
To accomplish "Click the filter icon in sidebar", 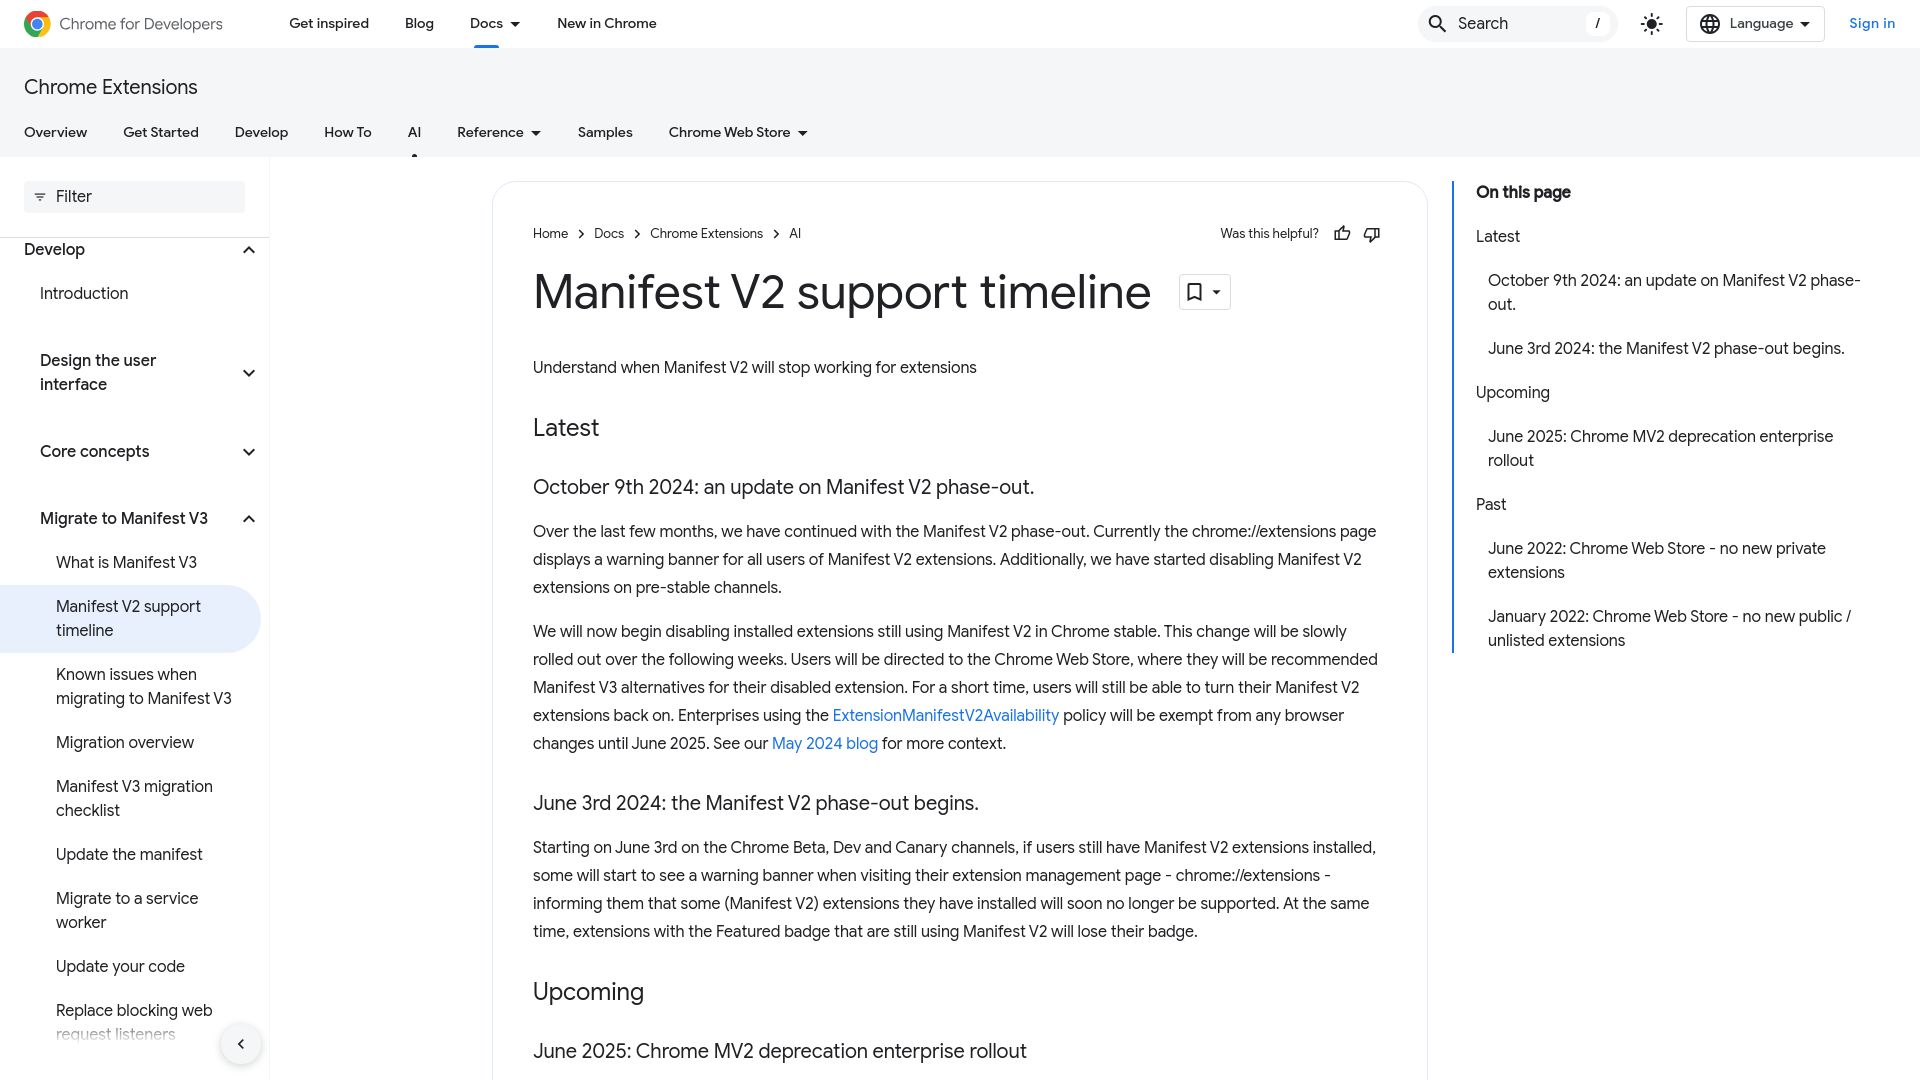I will (x=40, y=197).
